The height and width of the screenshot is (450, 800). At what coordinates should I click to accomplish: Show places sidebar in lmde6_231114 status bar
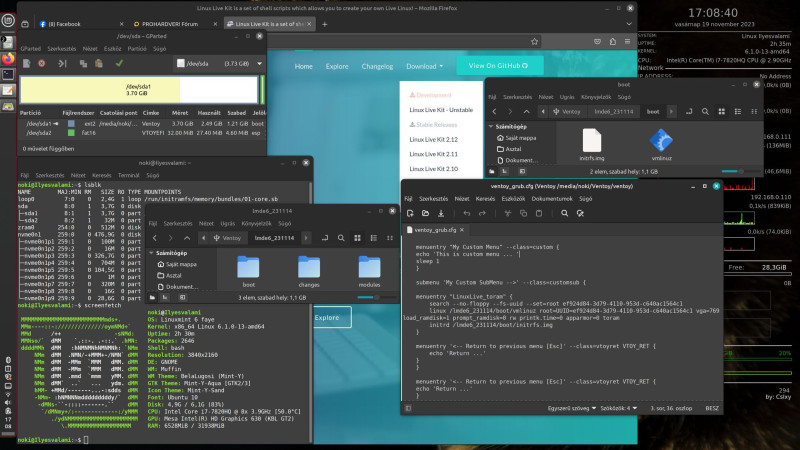pyautogui.click(x=152, y=297)
